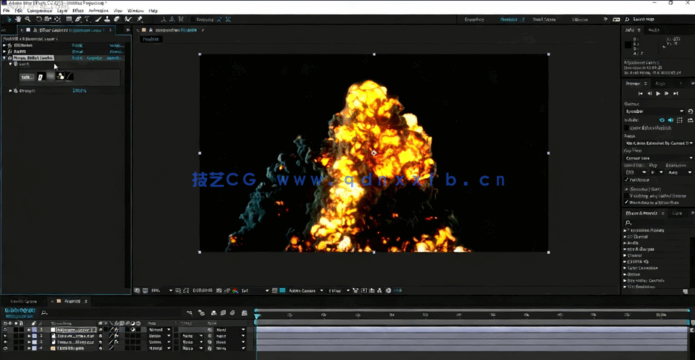The height and width of the screenshot is (360, 695).
Task: Toggle adjustment layer switch on layer 1
Action: (133, 330)
